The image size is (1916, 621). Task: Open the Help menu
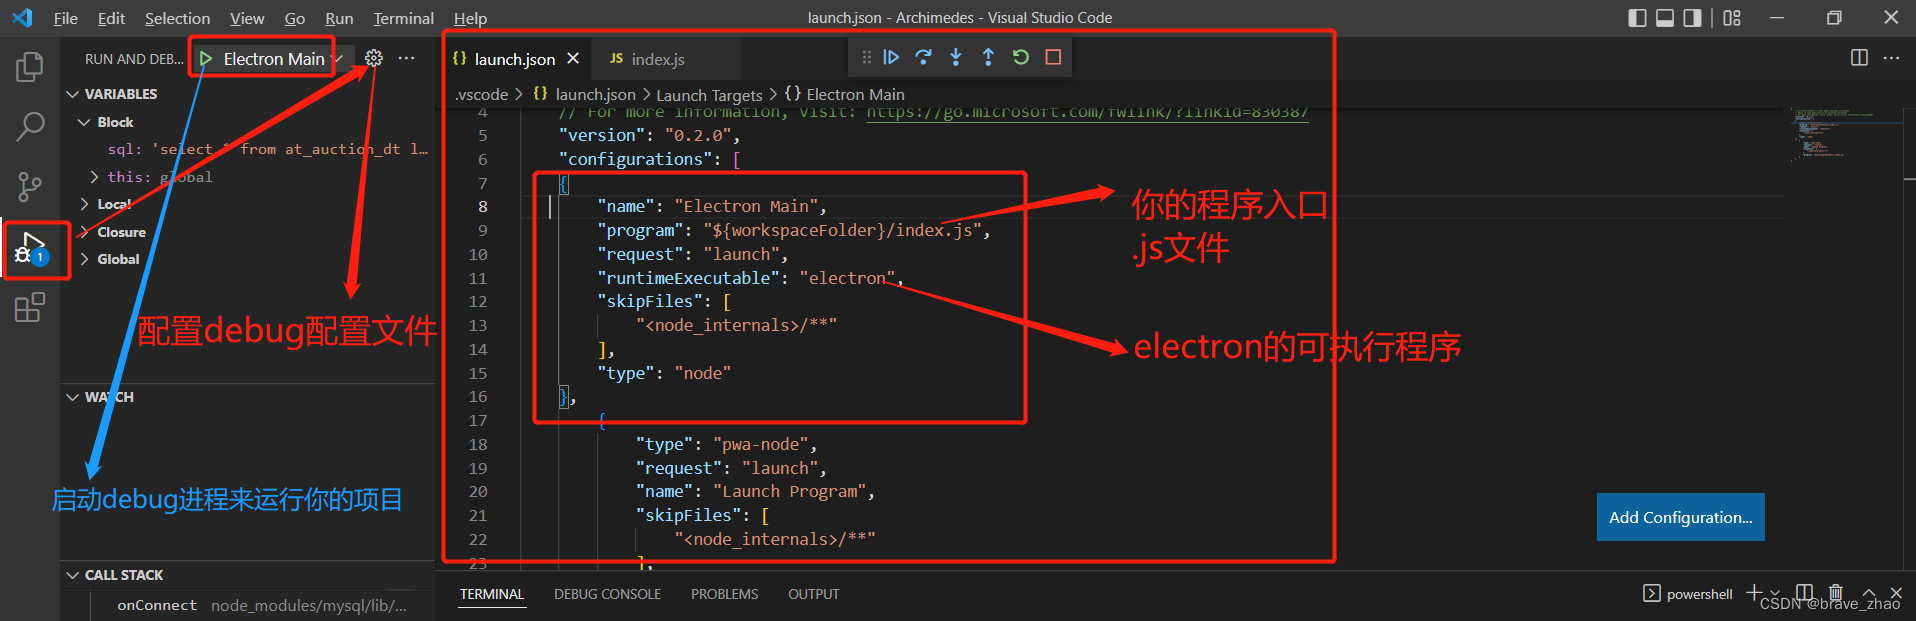point(470,18)
